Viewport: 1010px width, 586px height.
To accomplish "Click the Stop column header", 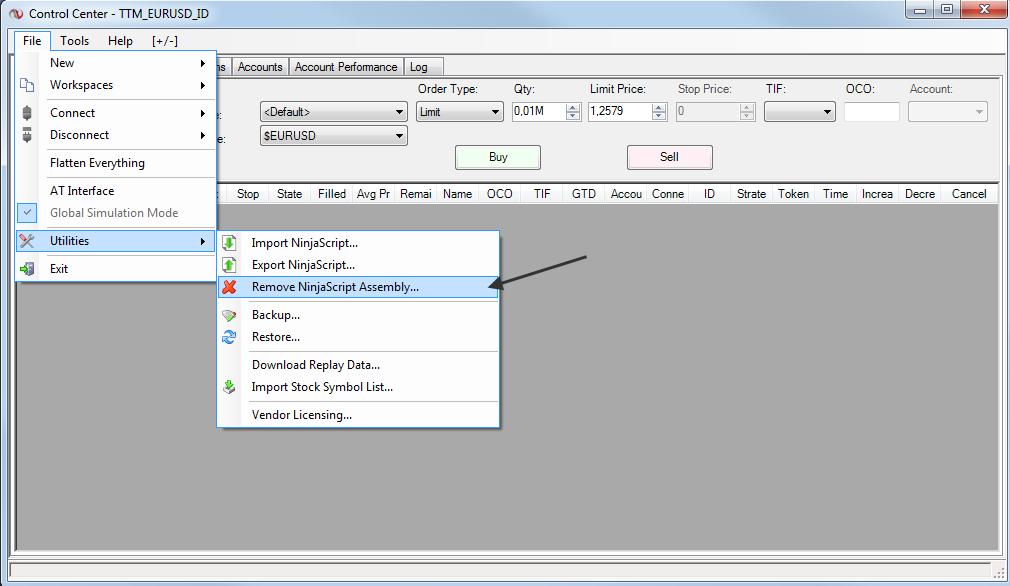I will [247, 194].
